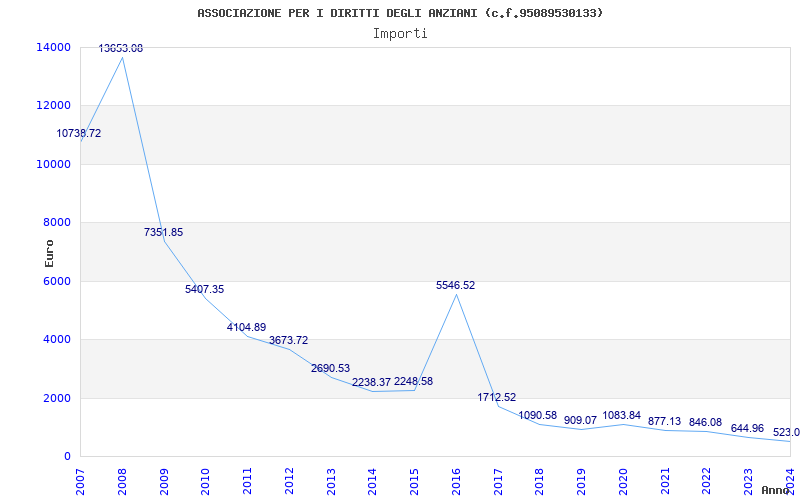Viewport: 800px width, 500px height.
Task: Click the x-axis year 2009
Action: pyautogui.click(x=164, y=482)
